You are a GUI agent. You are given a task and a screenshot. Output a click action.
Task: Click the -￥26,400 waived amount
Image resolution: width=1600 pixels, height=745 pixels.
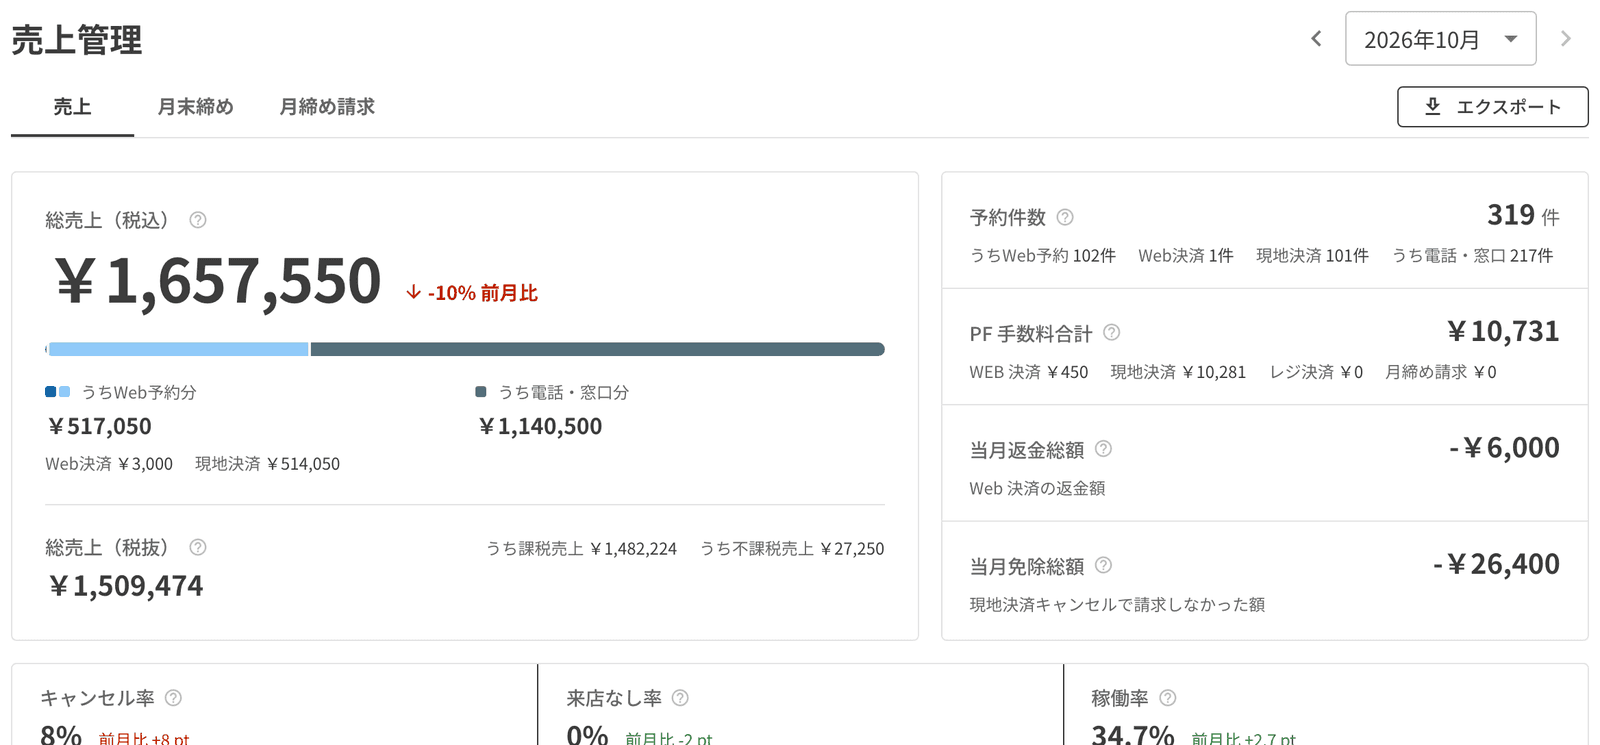click(x=1496, y=564)
